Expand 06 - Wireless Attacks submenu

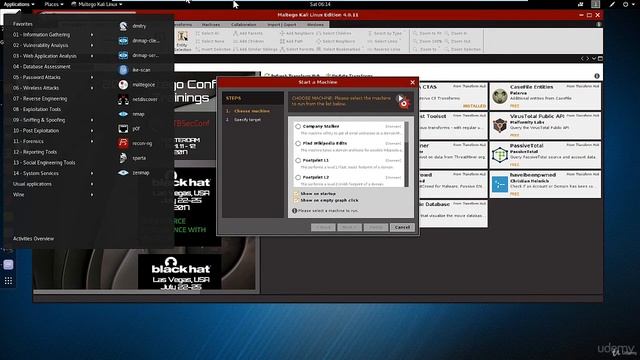tap(53, 88)
